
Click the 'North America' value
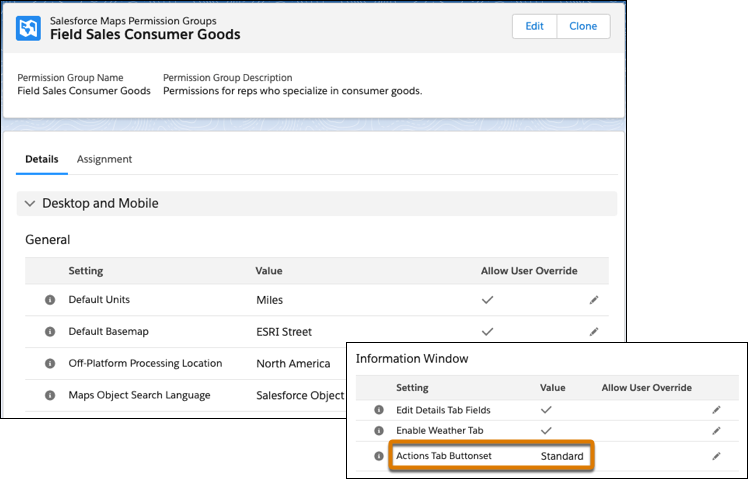293,363
